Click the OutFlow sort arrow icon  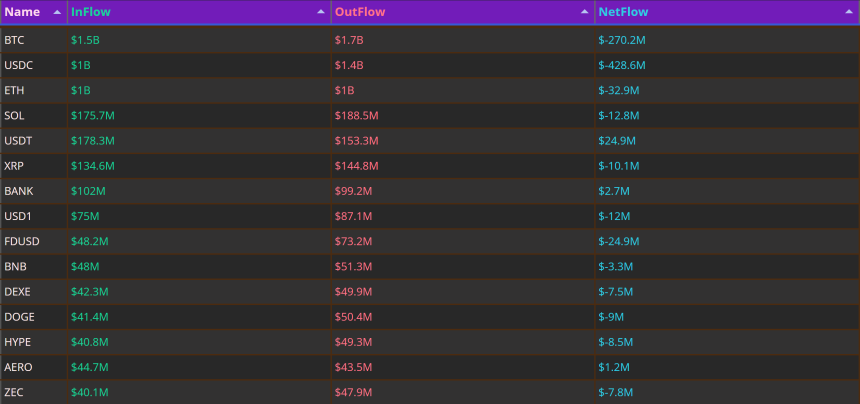coord(585,12)
